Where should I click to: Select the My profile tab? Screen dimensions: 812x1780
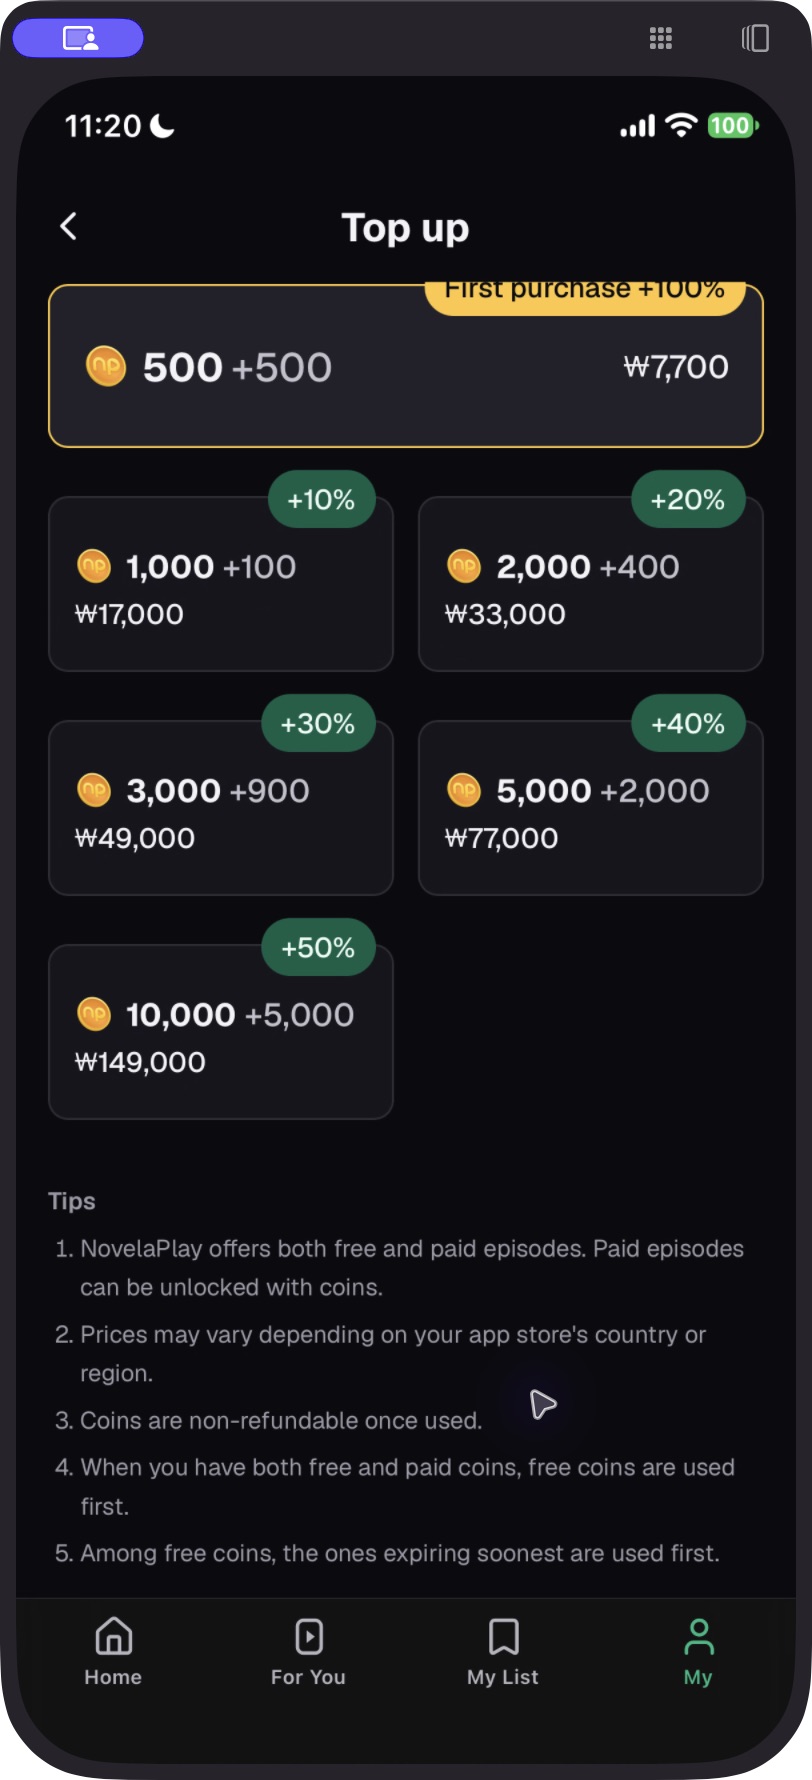point(698,1652)
